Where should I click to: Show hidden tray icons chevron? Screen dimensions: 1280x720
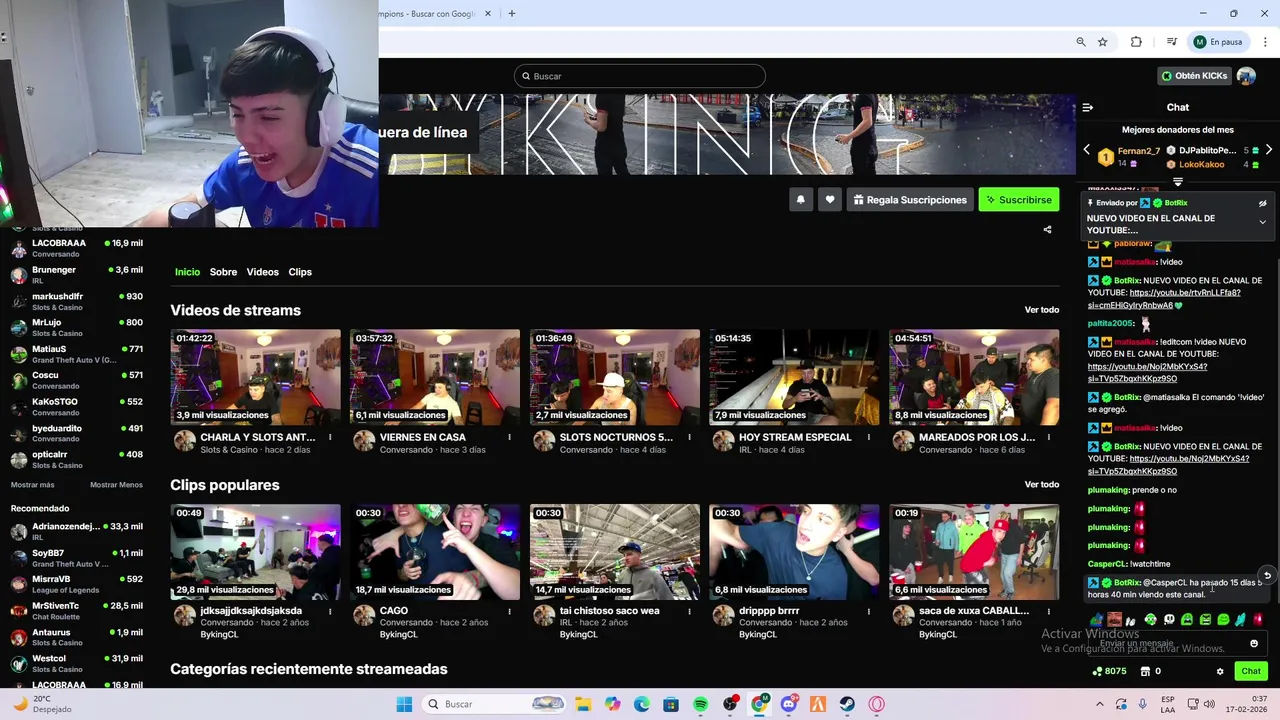click(1100, 704)
